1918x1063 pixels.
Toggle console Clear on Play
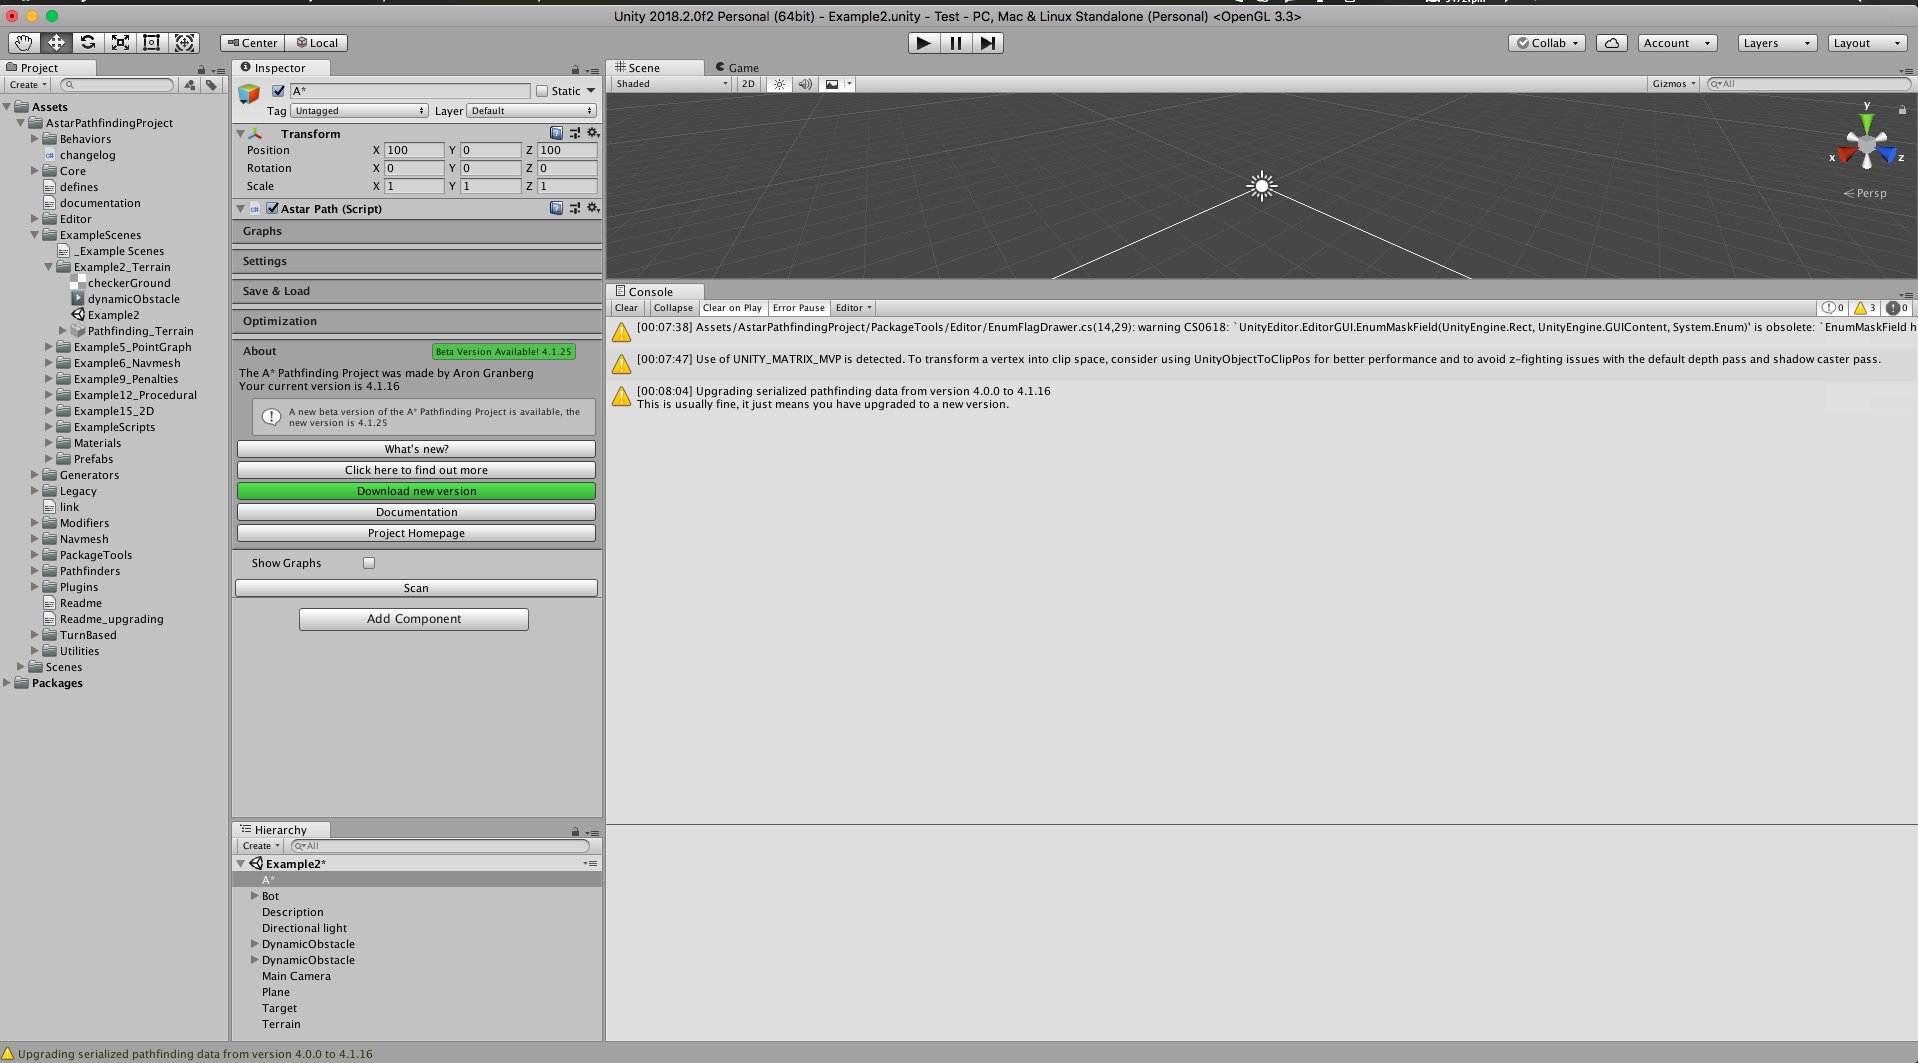[732, 308]
